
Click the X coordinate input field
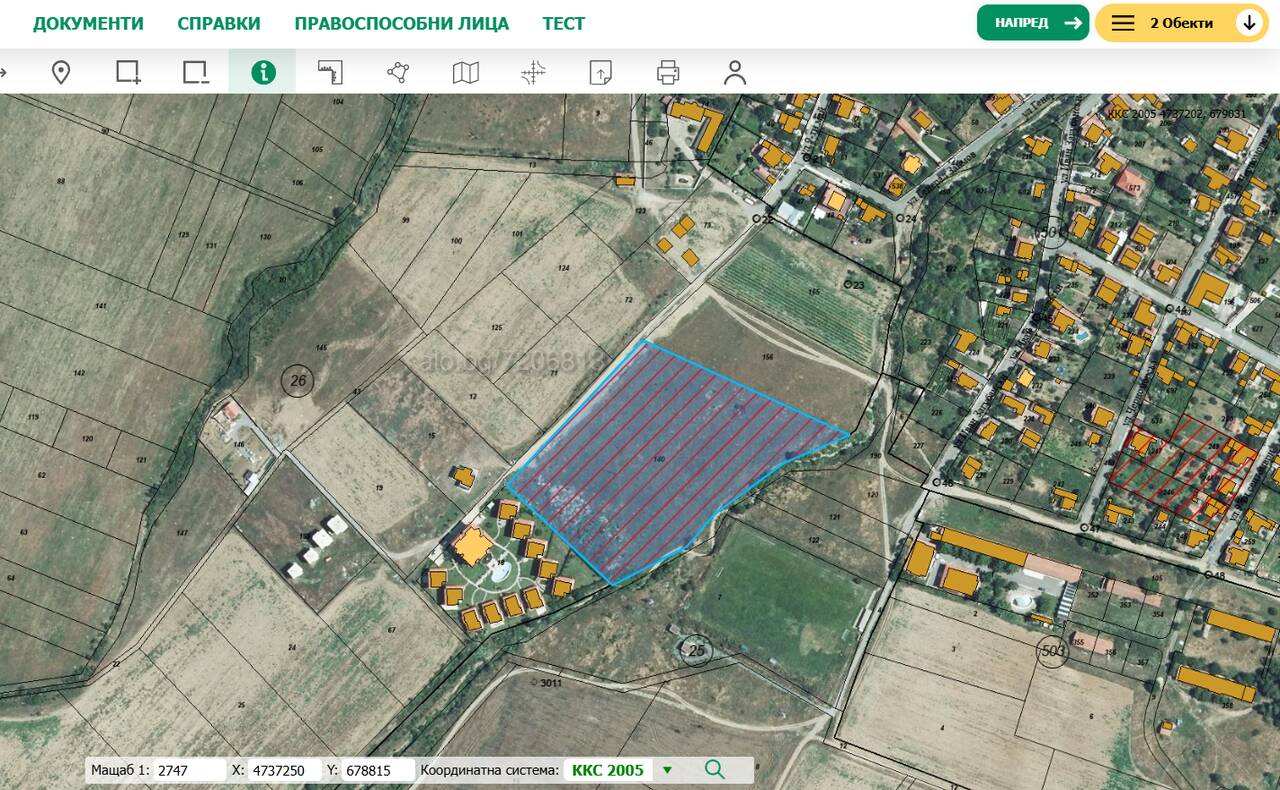284,770
